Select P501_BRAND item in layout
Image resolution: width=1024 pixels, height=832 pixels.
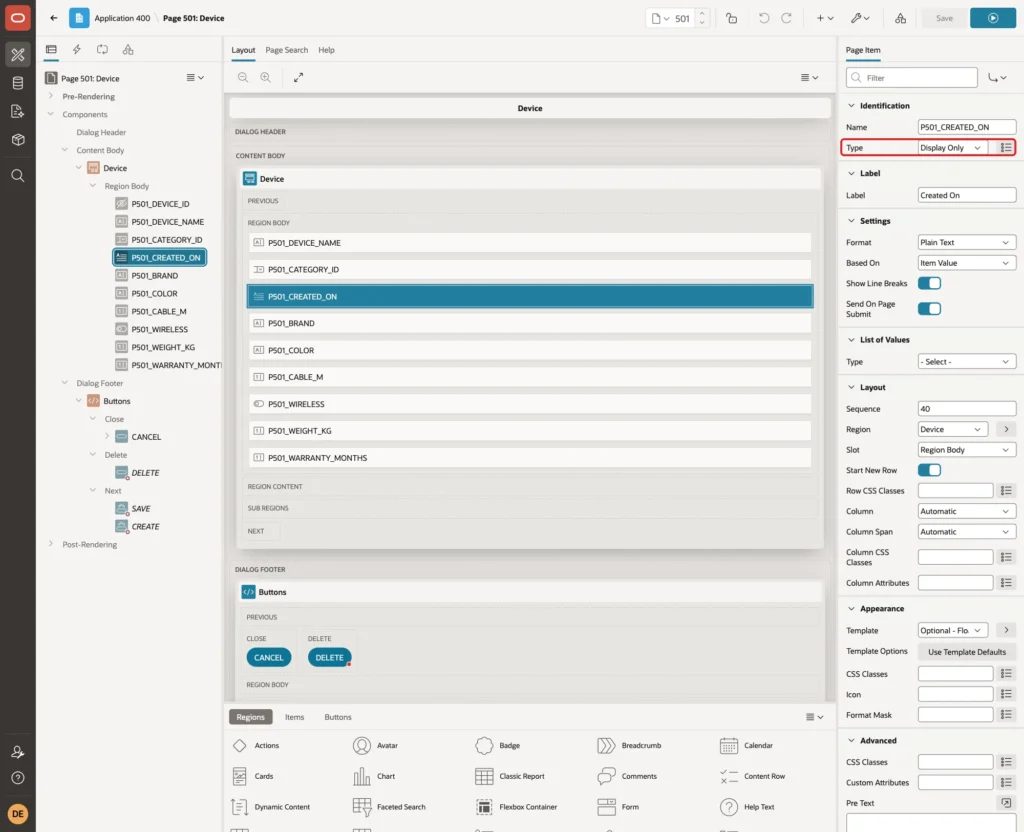(x=530, y=323)
